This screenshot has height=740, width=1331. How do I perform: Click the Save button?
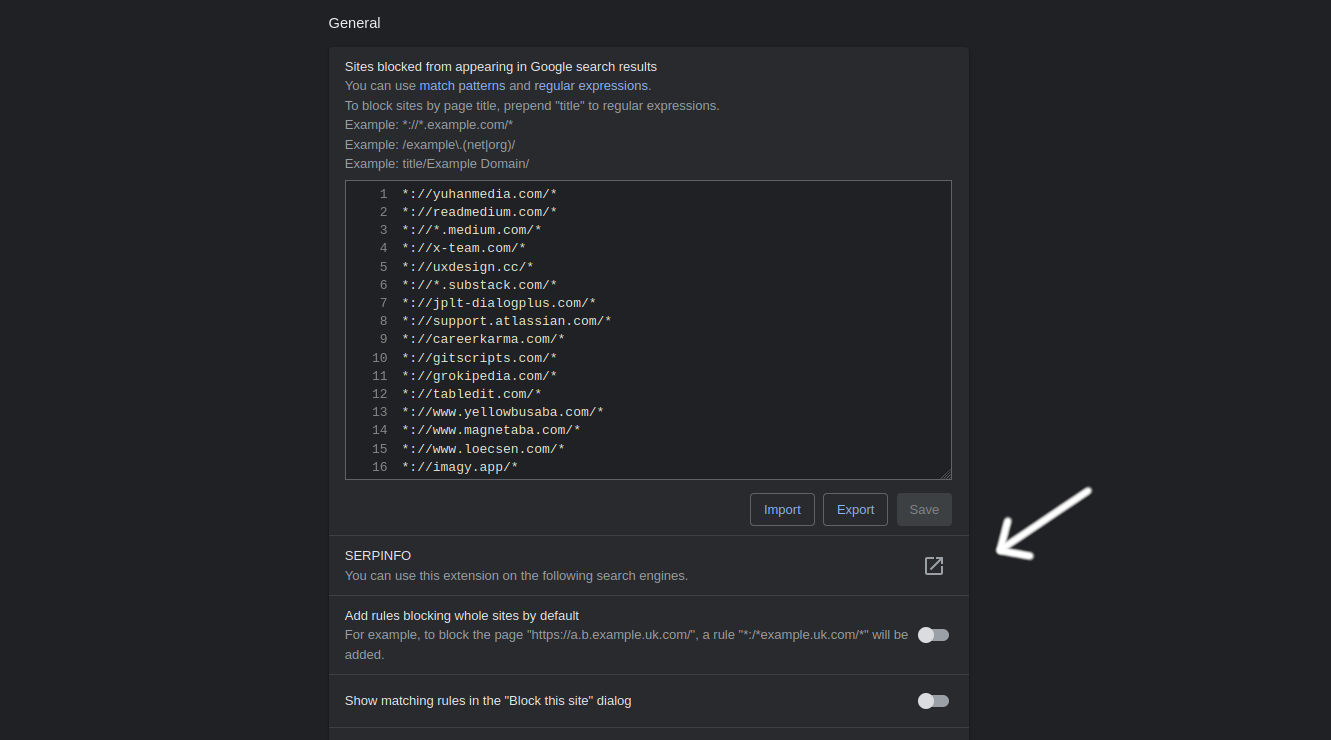pyautogui.click(x=923, y=510)
